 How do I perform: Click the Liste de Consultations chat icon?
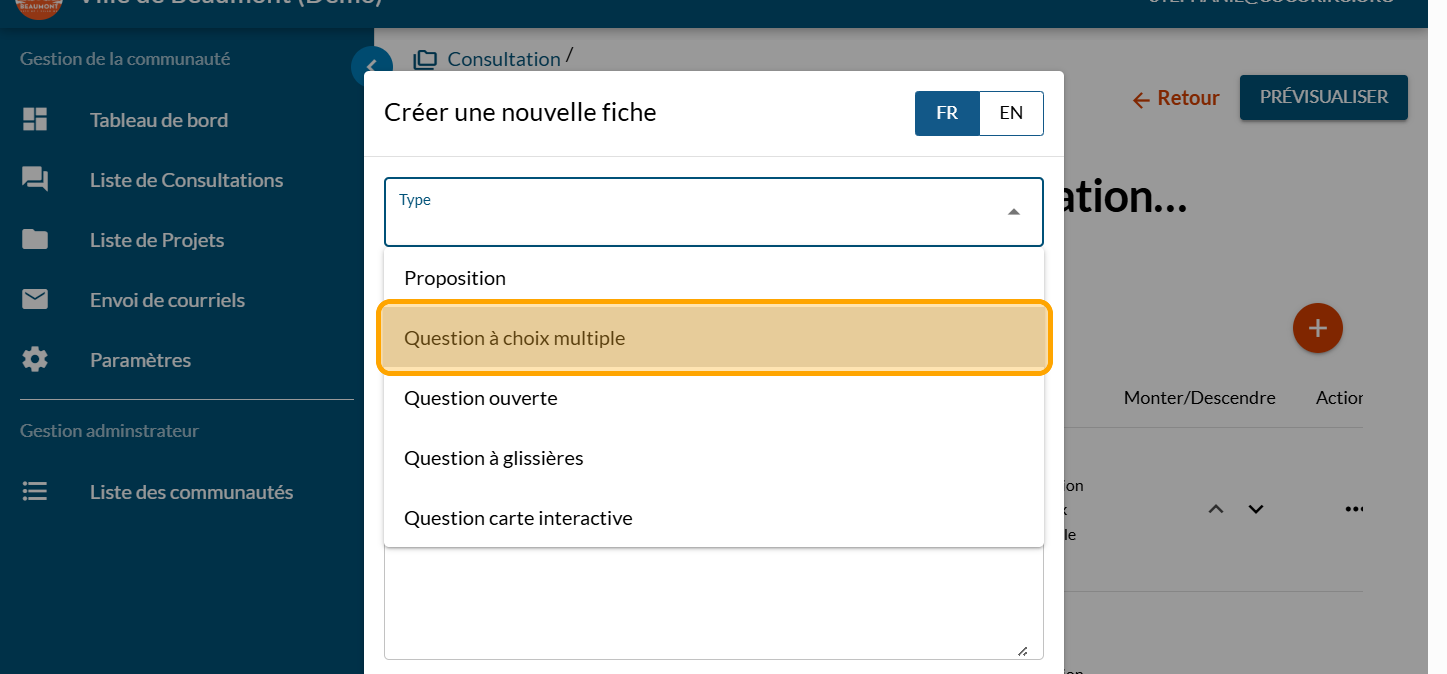pos(35,180)
